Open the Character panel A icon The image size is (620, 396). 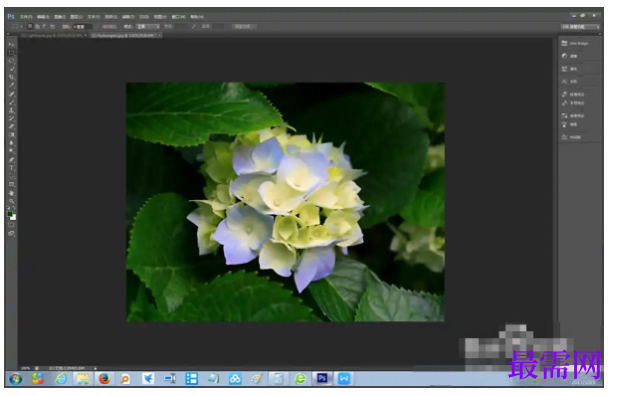point(564,81)
